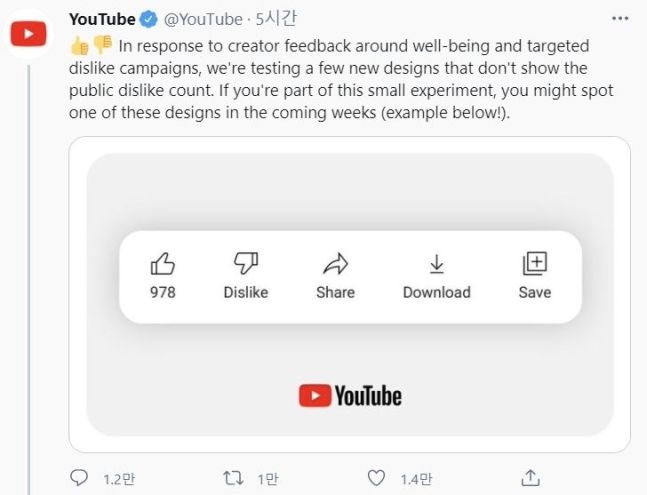Click the YouTube profile avatar
This screenshot has width=647, height=495.
pyautogui.click(x=29, y=35)
